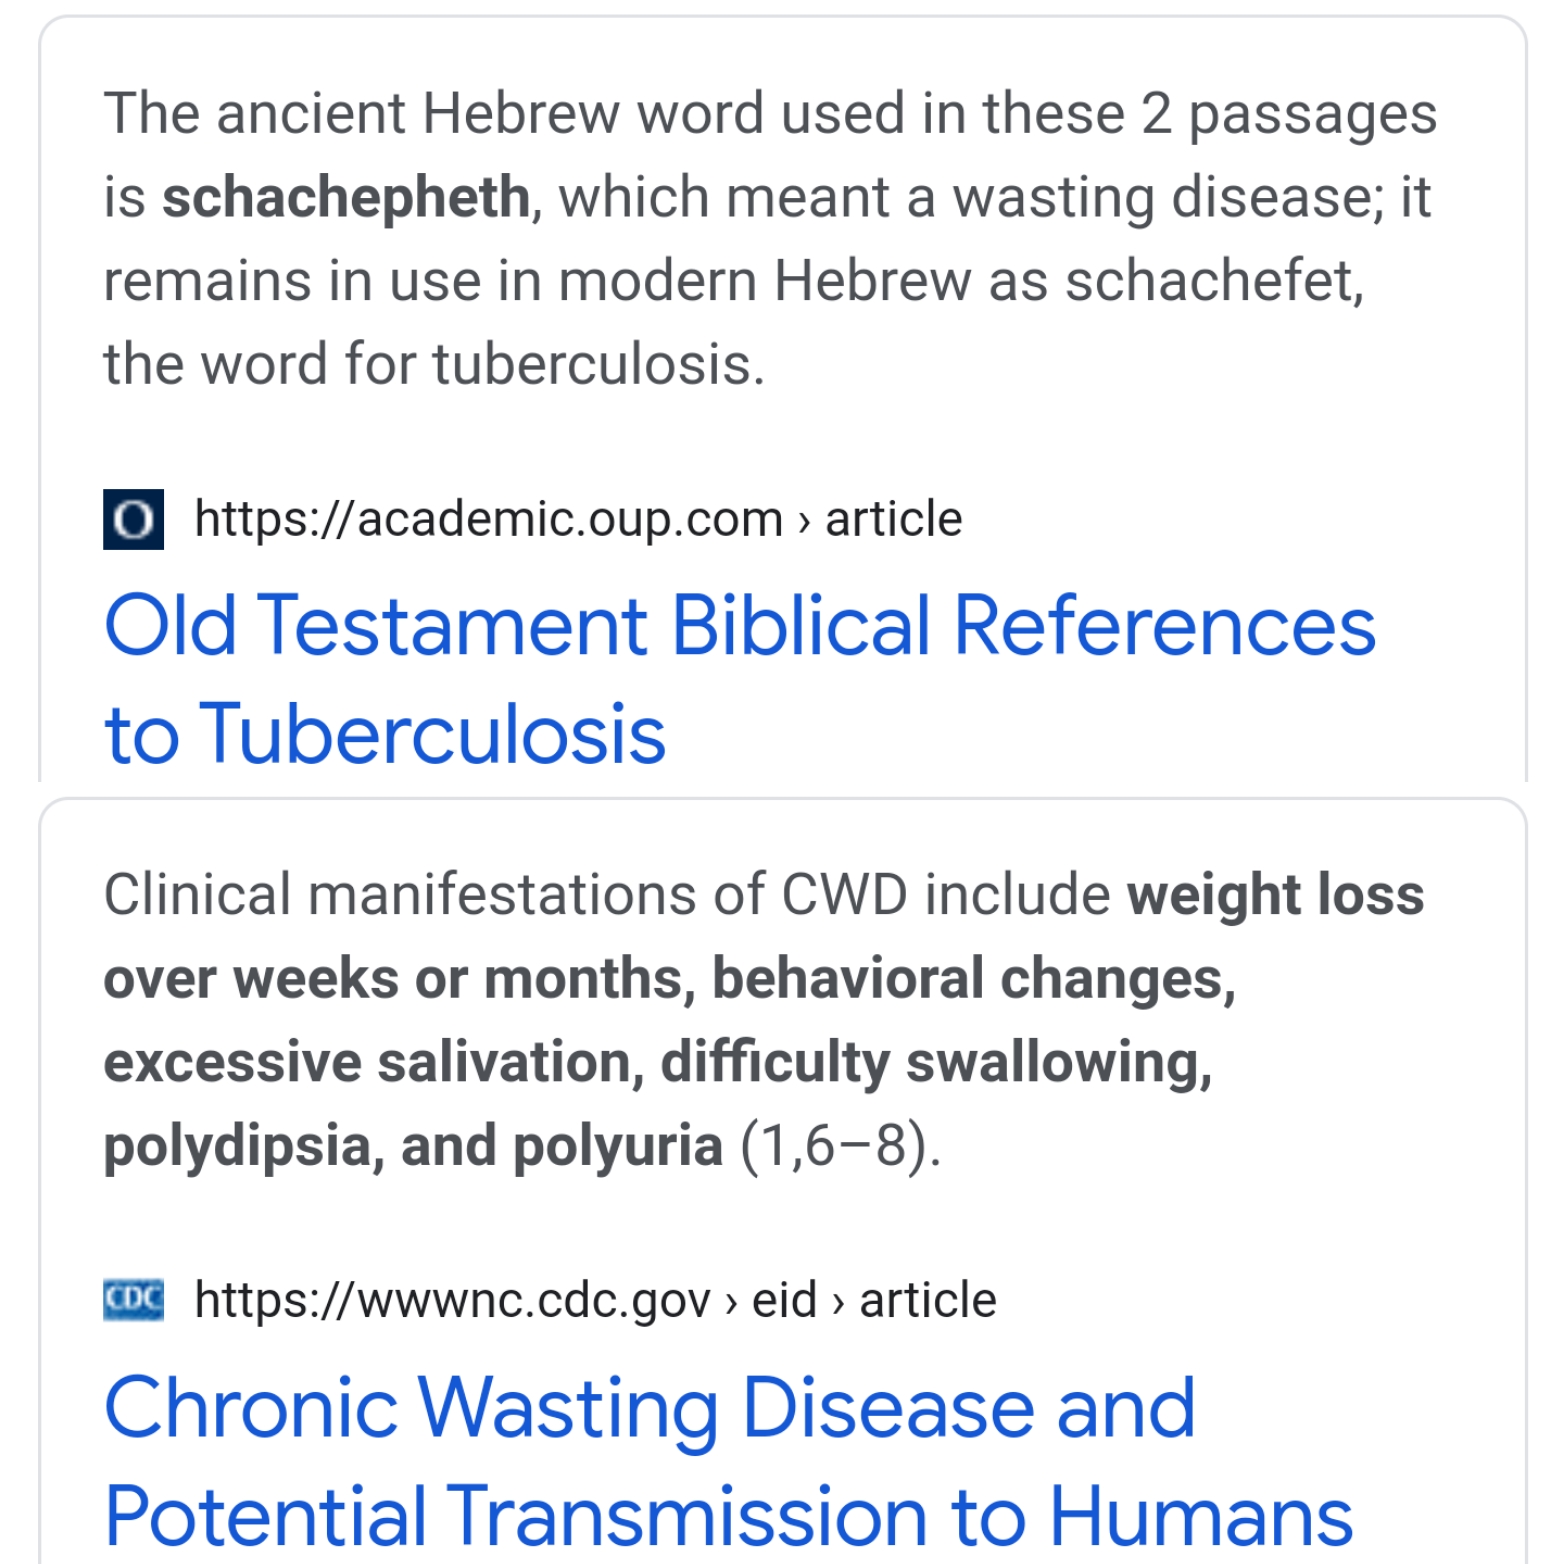Image resolution: width=1564 pixels, height=1564 pixels.
Task: Click the "CWD" abbreviation in the snippet
Action: (842, 894)
